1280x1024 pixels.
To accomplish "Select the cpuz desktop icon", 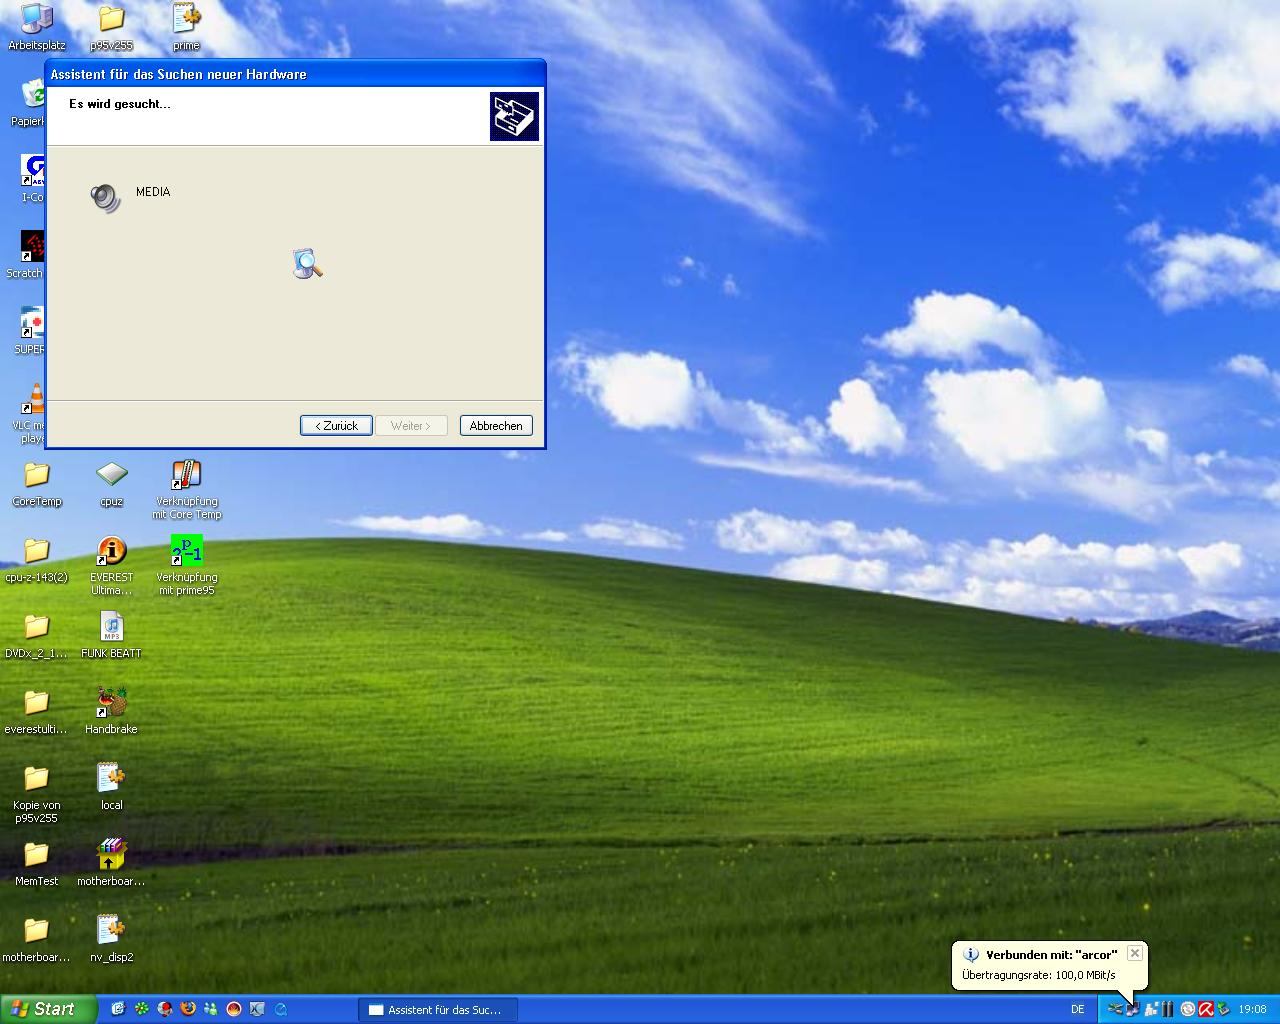I will pyautogui.click(x=111, y=484).
